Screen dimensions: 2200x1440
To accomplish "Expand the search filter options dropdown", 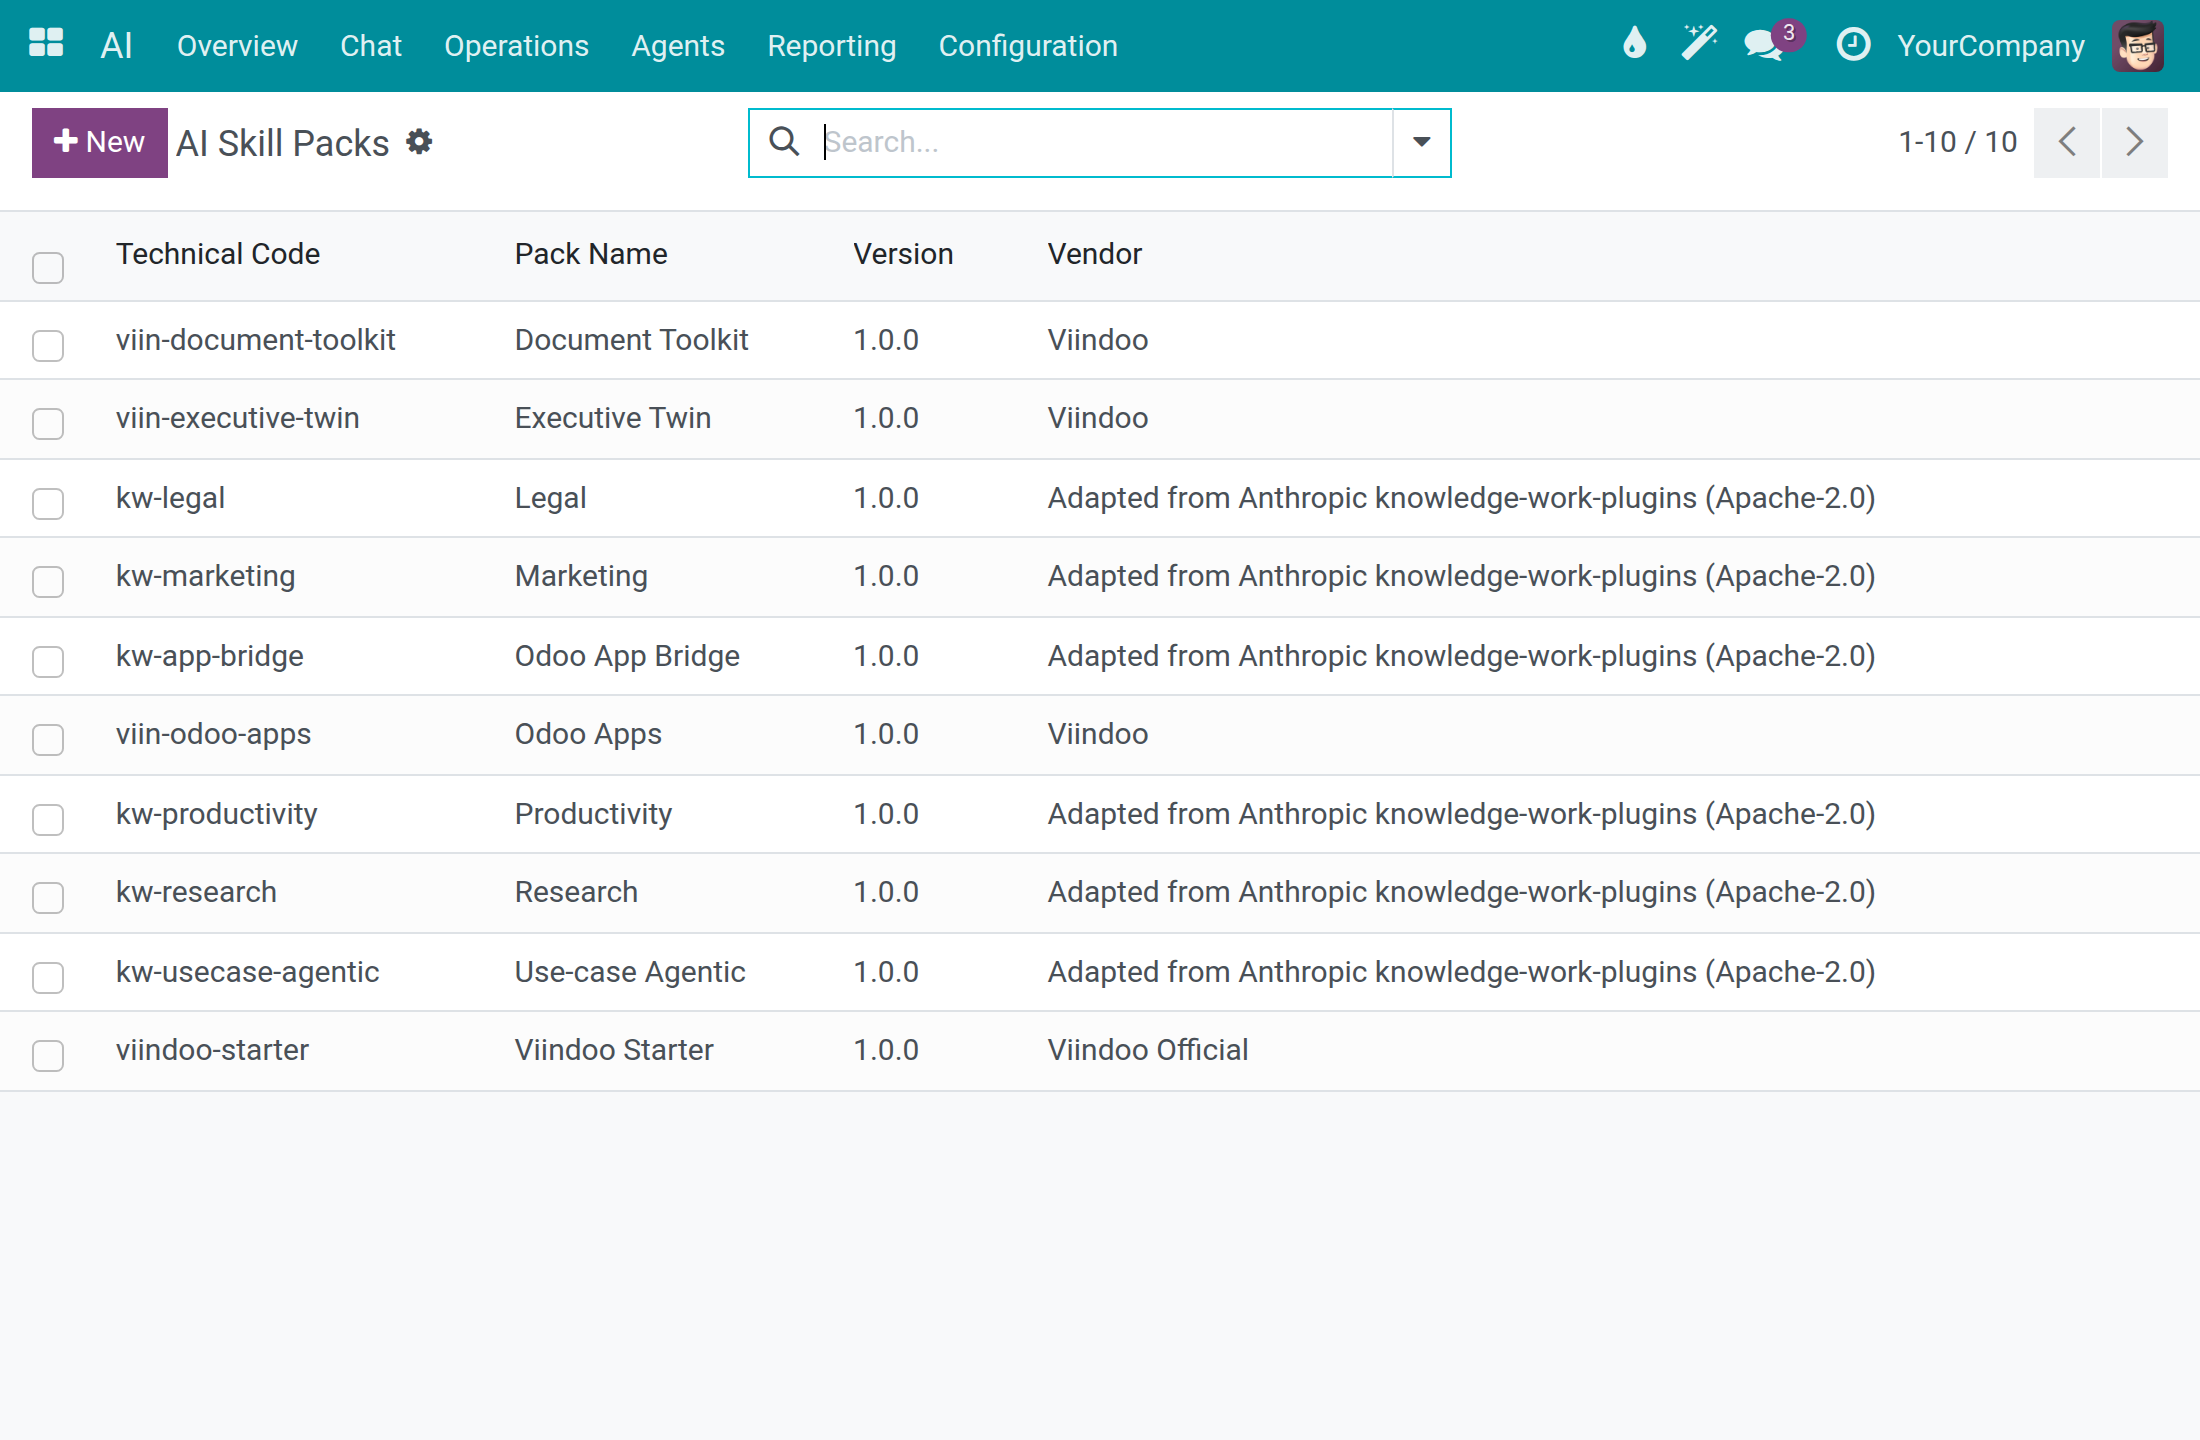I will [x=1421, y=142].
